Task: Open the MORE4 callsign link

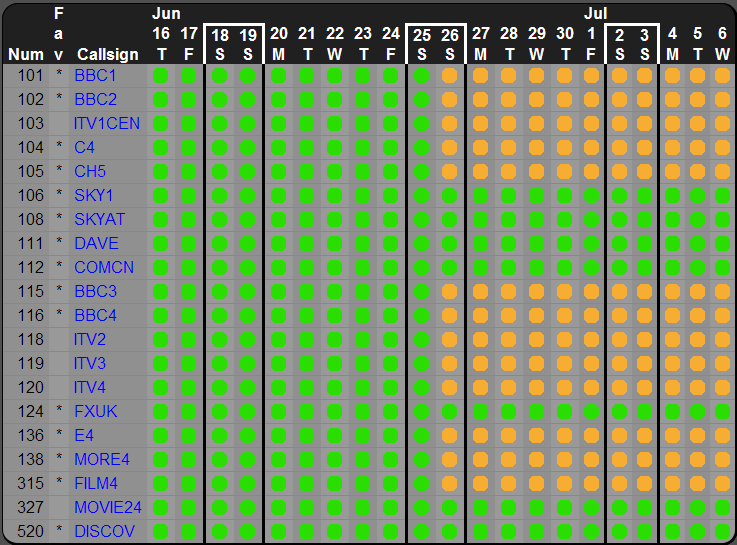Action: click(102, 459)
